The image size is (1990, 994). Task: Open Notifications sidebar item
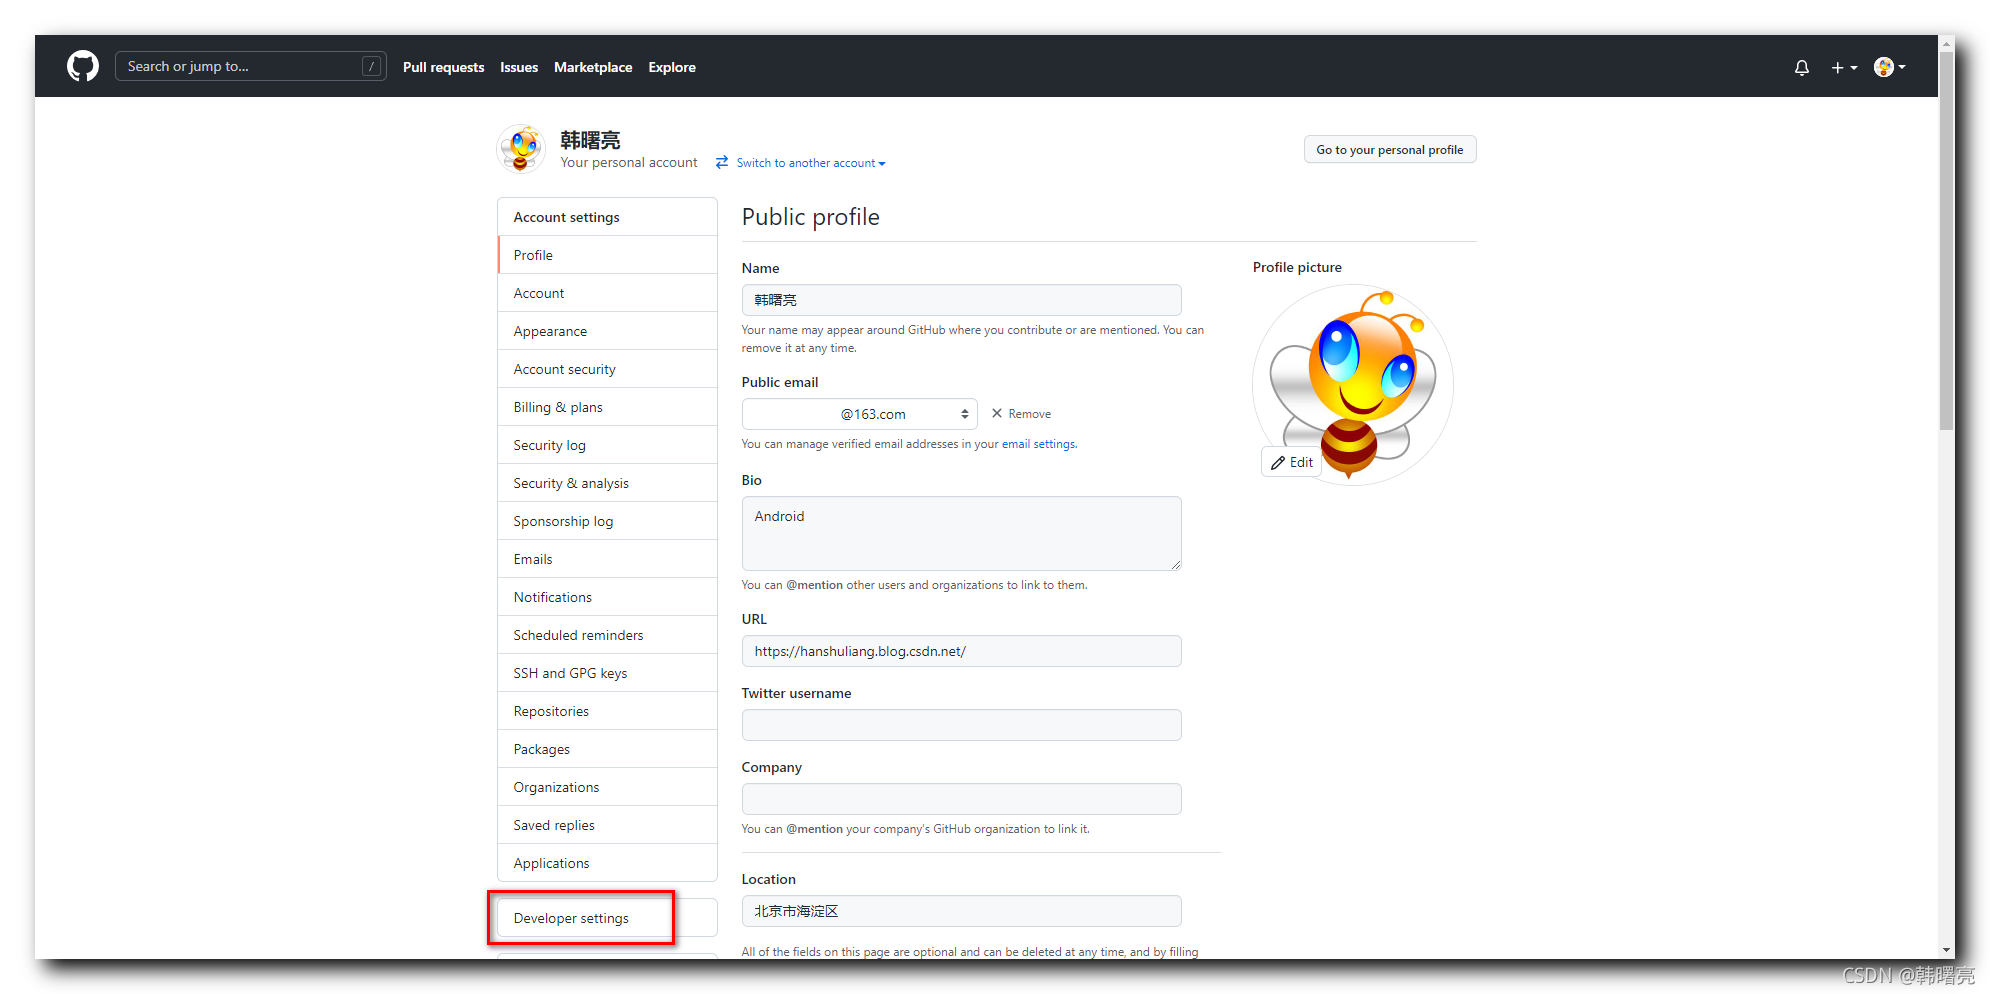607,597
